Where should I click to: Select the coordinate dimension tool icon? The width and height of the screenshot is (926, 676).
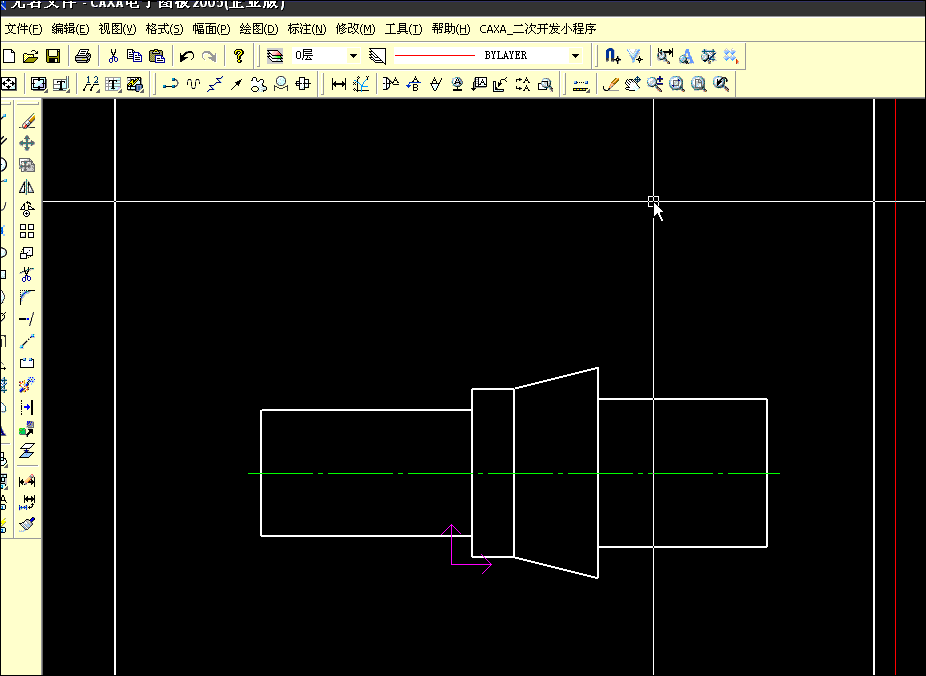click(361, 84)
